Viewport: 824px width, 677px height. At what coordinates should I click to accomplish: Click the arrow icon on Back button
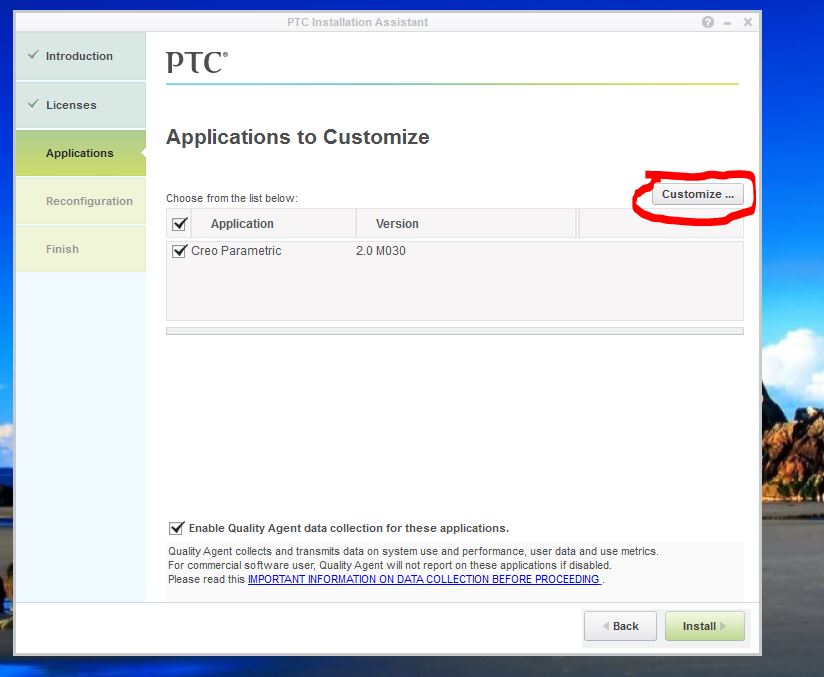(605, 626)
